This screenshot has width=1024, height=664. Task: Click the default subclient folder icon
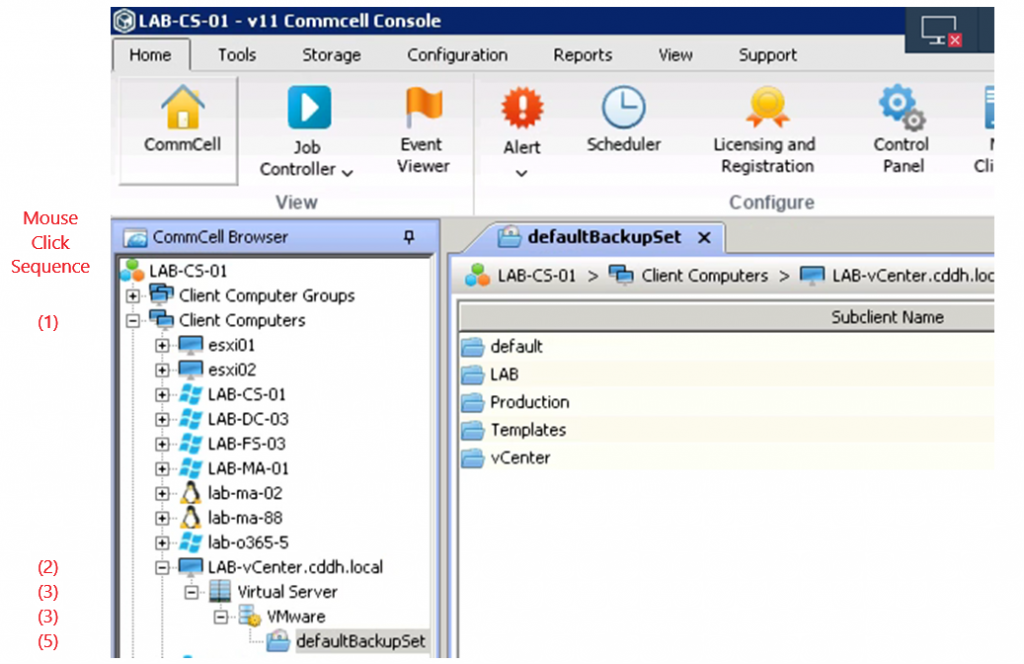pyautogui.click(x=472, y=347)
